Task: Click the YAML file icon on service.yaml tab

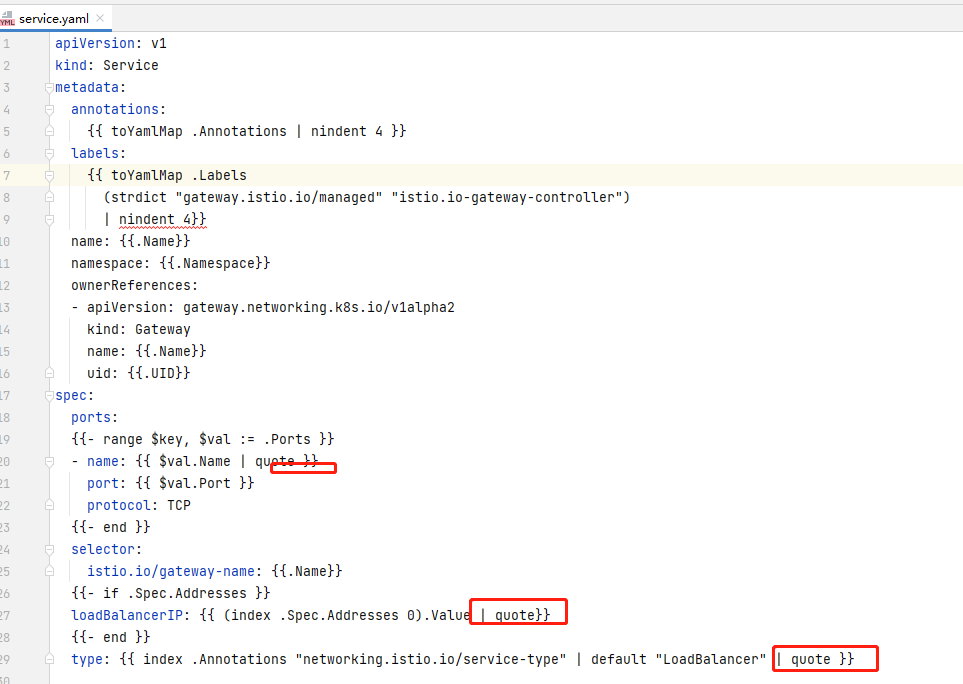Action: pos(8,19)
